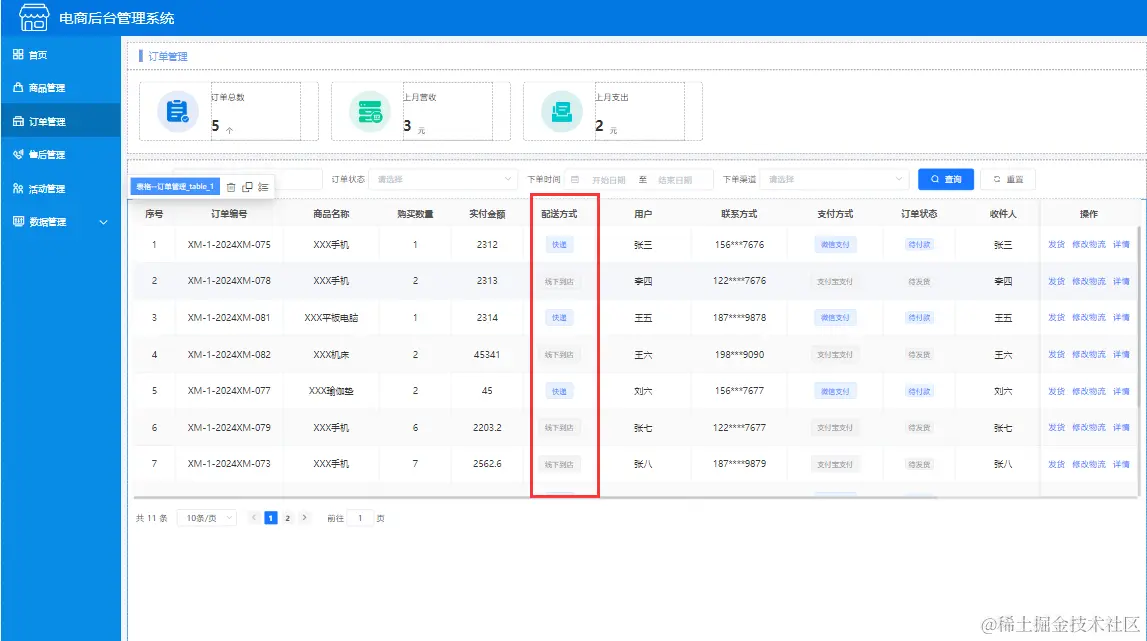Viewport: 1147px width, 641px height.
Task: Click the list settings icon in the popup toolbar
Action: (x=263, y=186)
